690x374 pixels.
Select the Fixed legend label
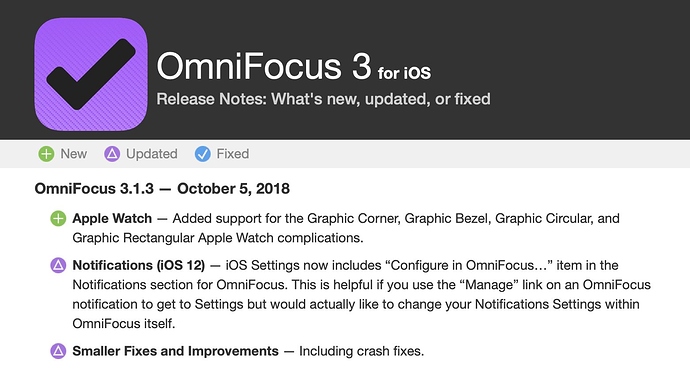point(232,154)
